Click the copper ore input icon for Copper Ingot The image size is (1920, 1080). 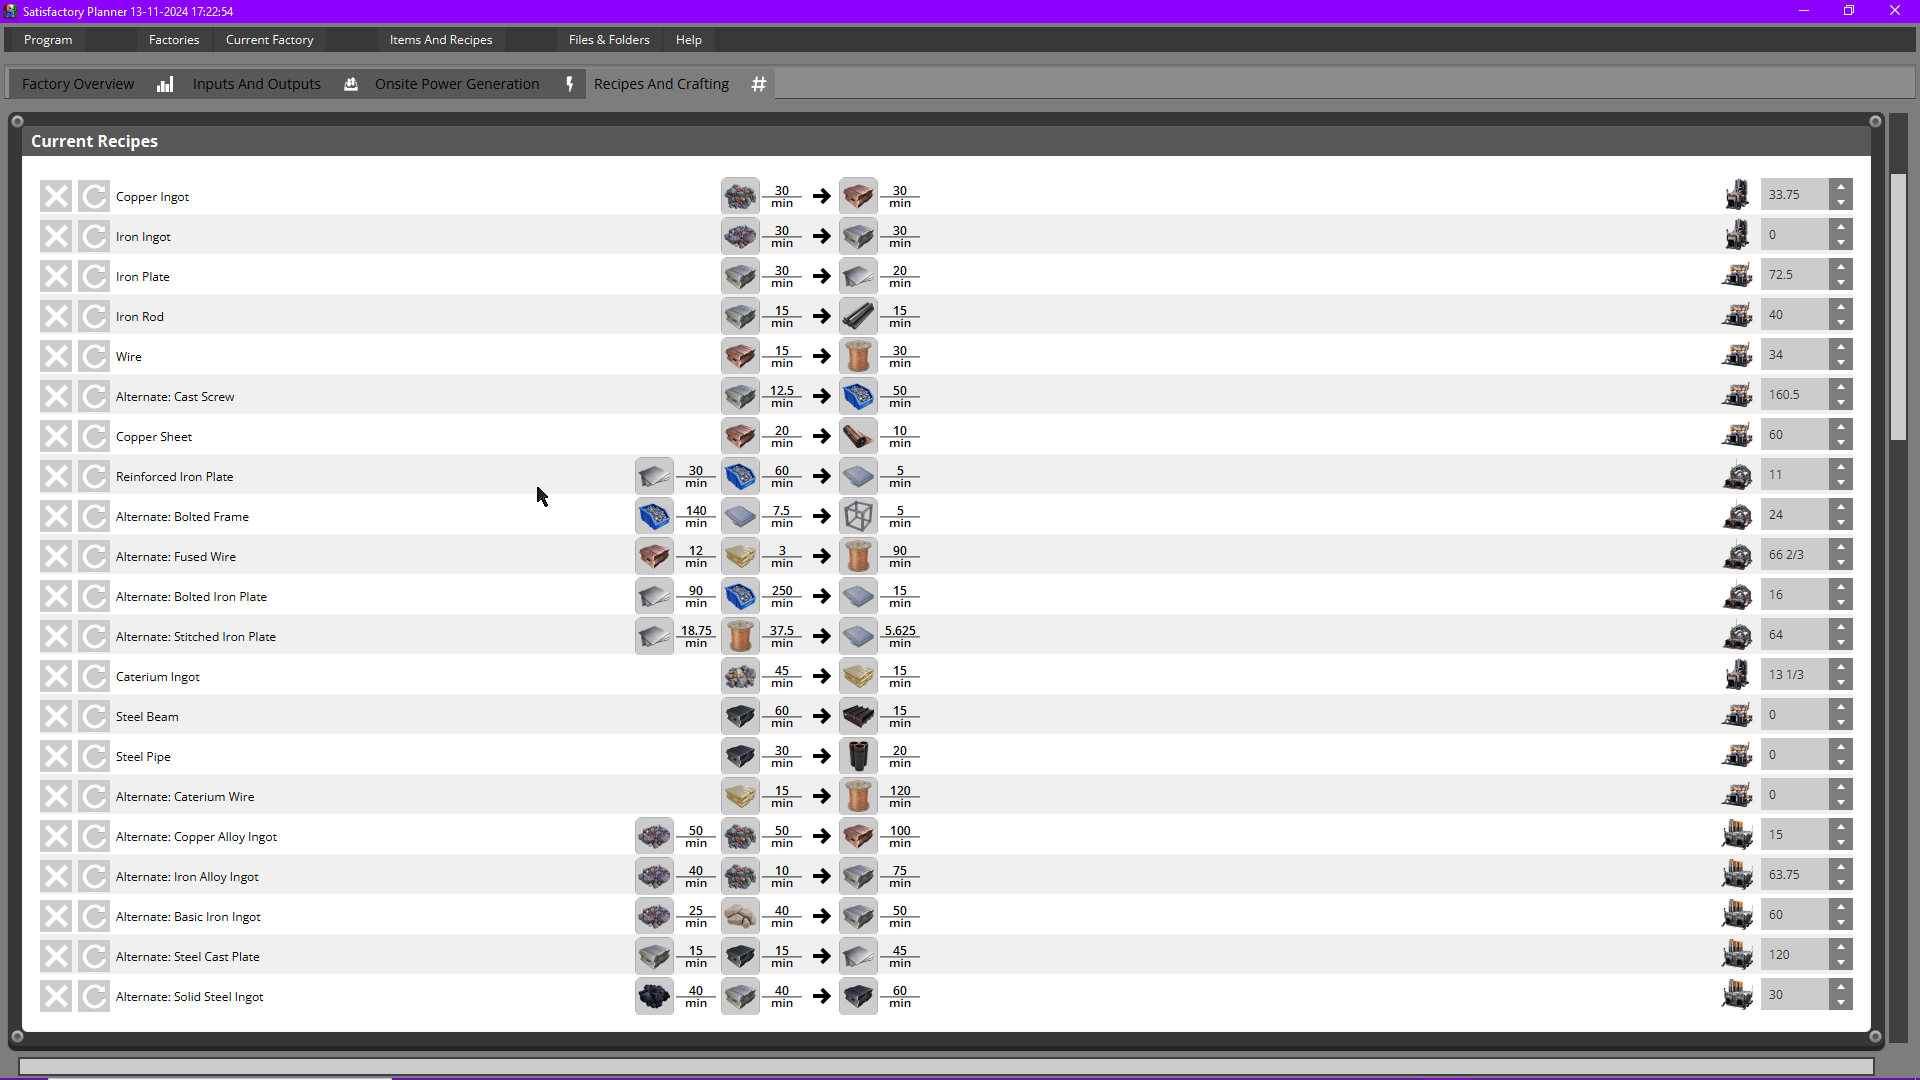pos(740,196)
